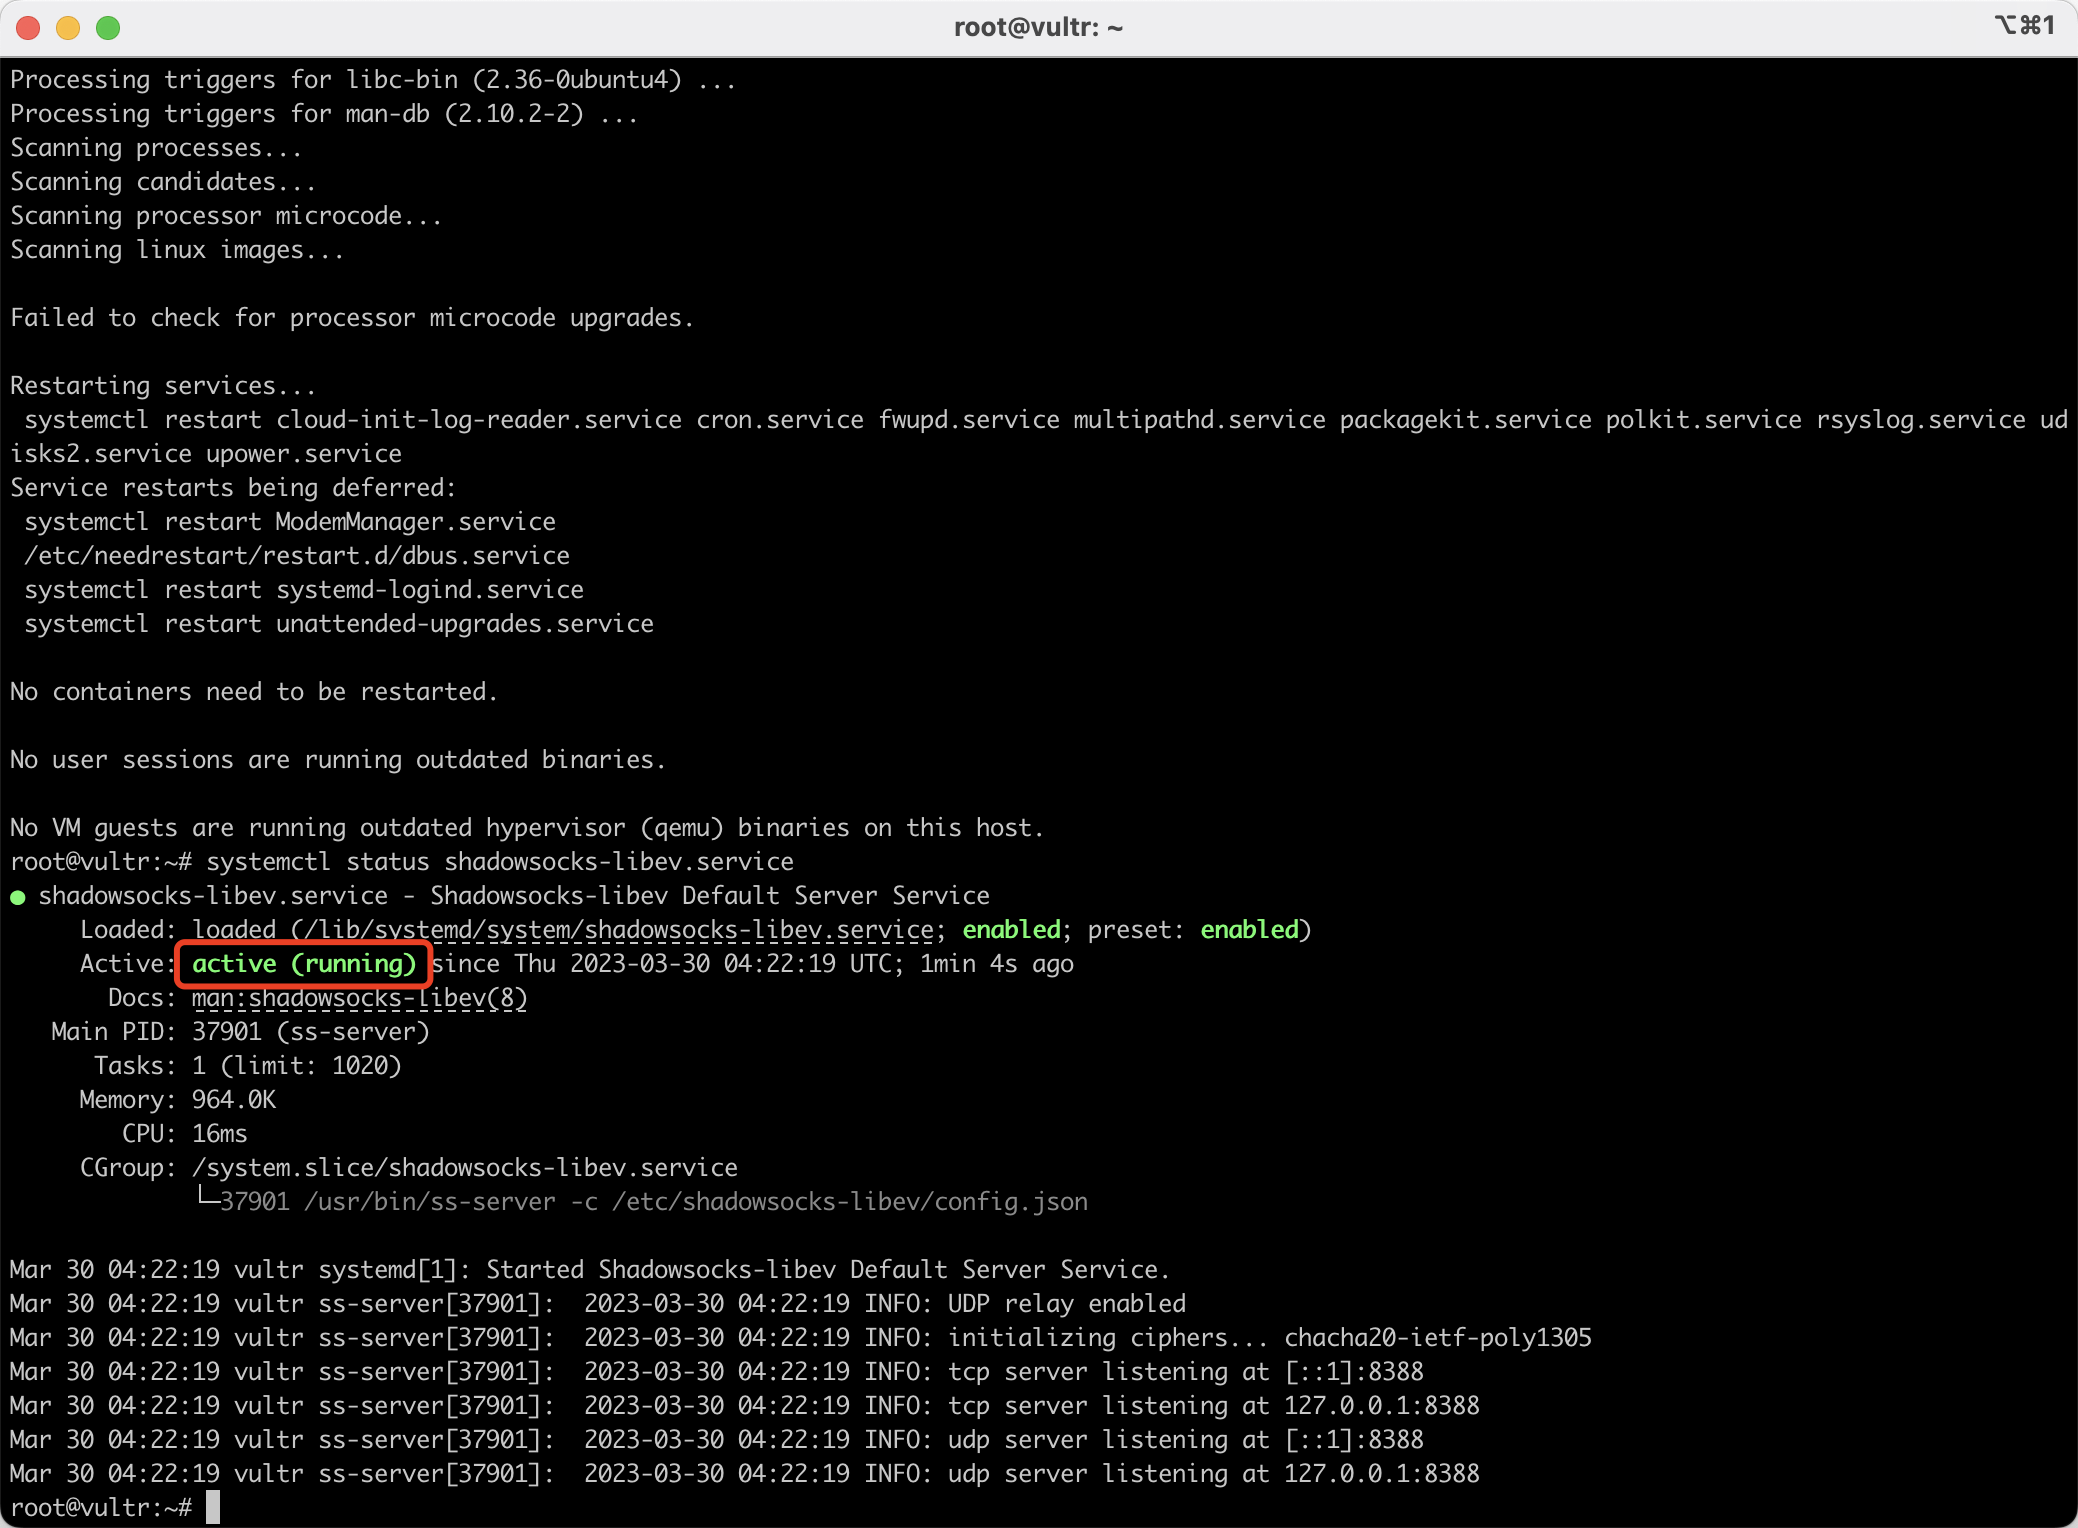
Task: Click the first green 'enabled' after the service path
Action: [x=1011, y=930]
